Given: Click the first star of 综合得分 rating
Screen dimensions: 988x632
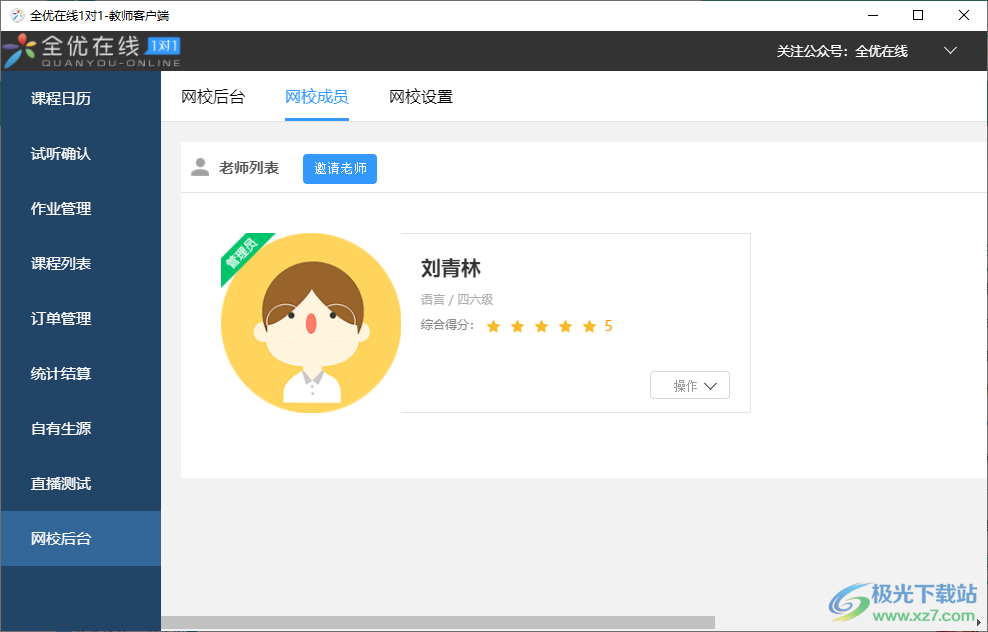Looking at the screenshot, I should (x=493, y=325).
